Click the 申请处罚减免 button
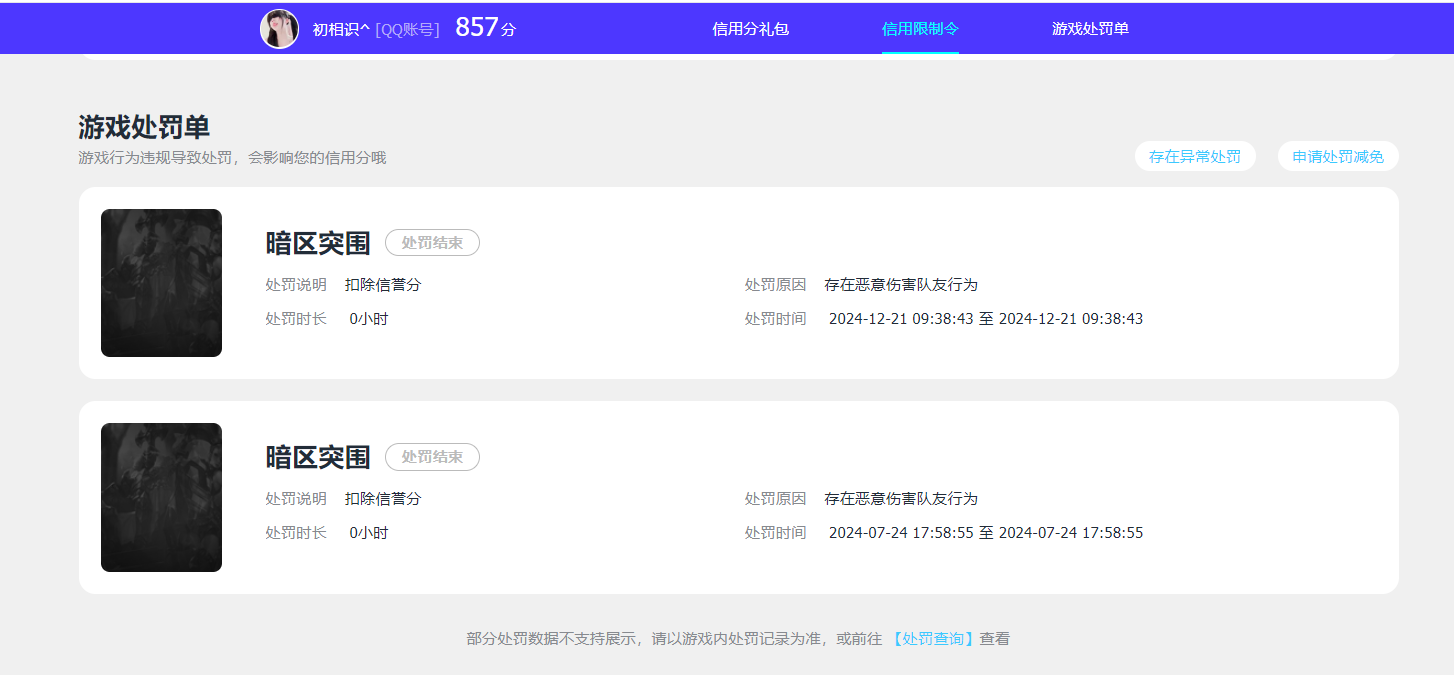This screenshot has width=1454, height=675. click(1337, 156)
